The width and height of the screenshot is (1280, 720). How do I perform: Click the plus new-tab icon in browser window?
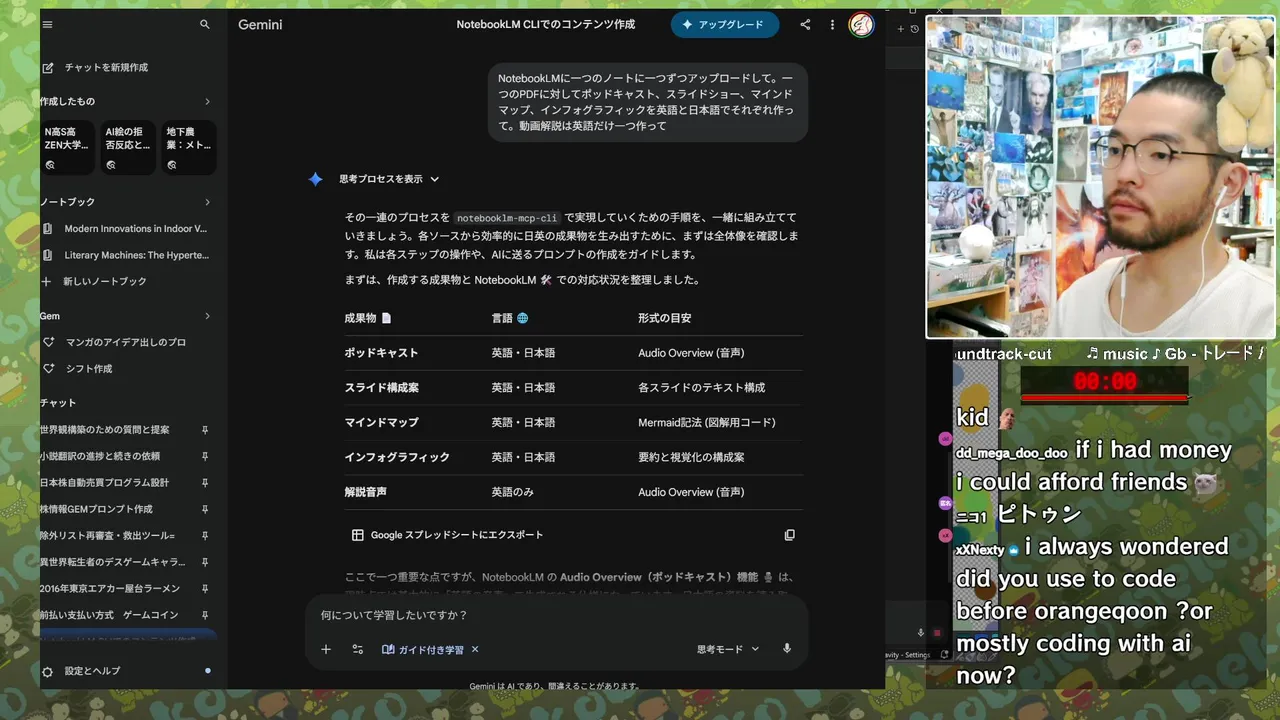point(900,29)
